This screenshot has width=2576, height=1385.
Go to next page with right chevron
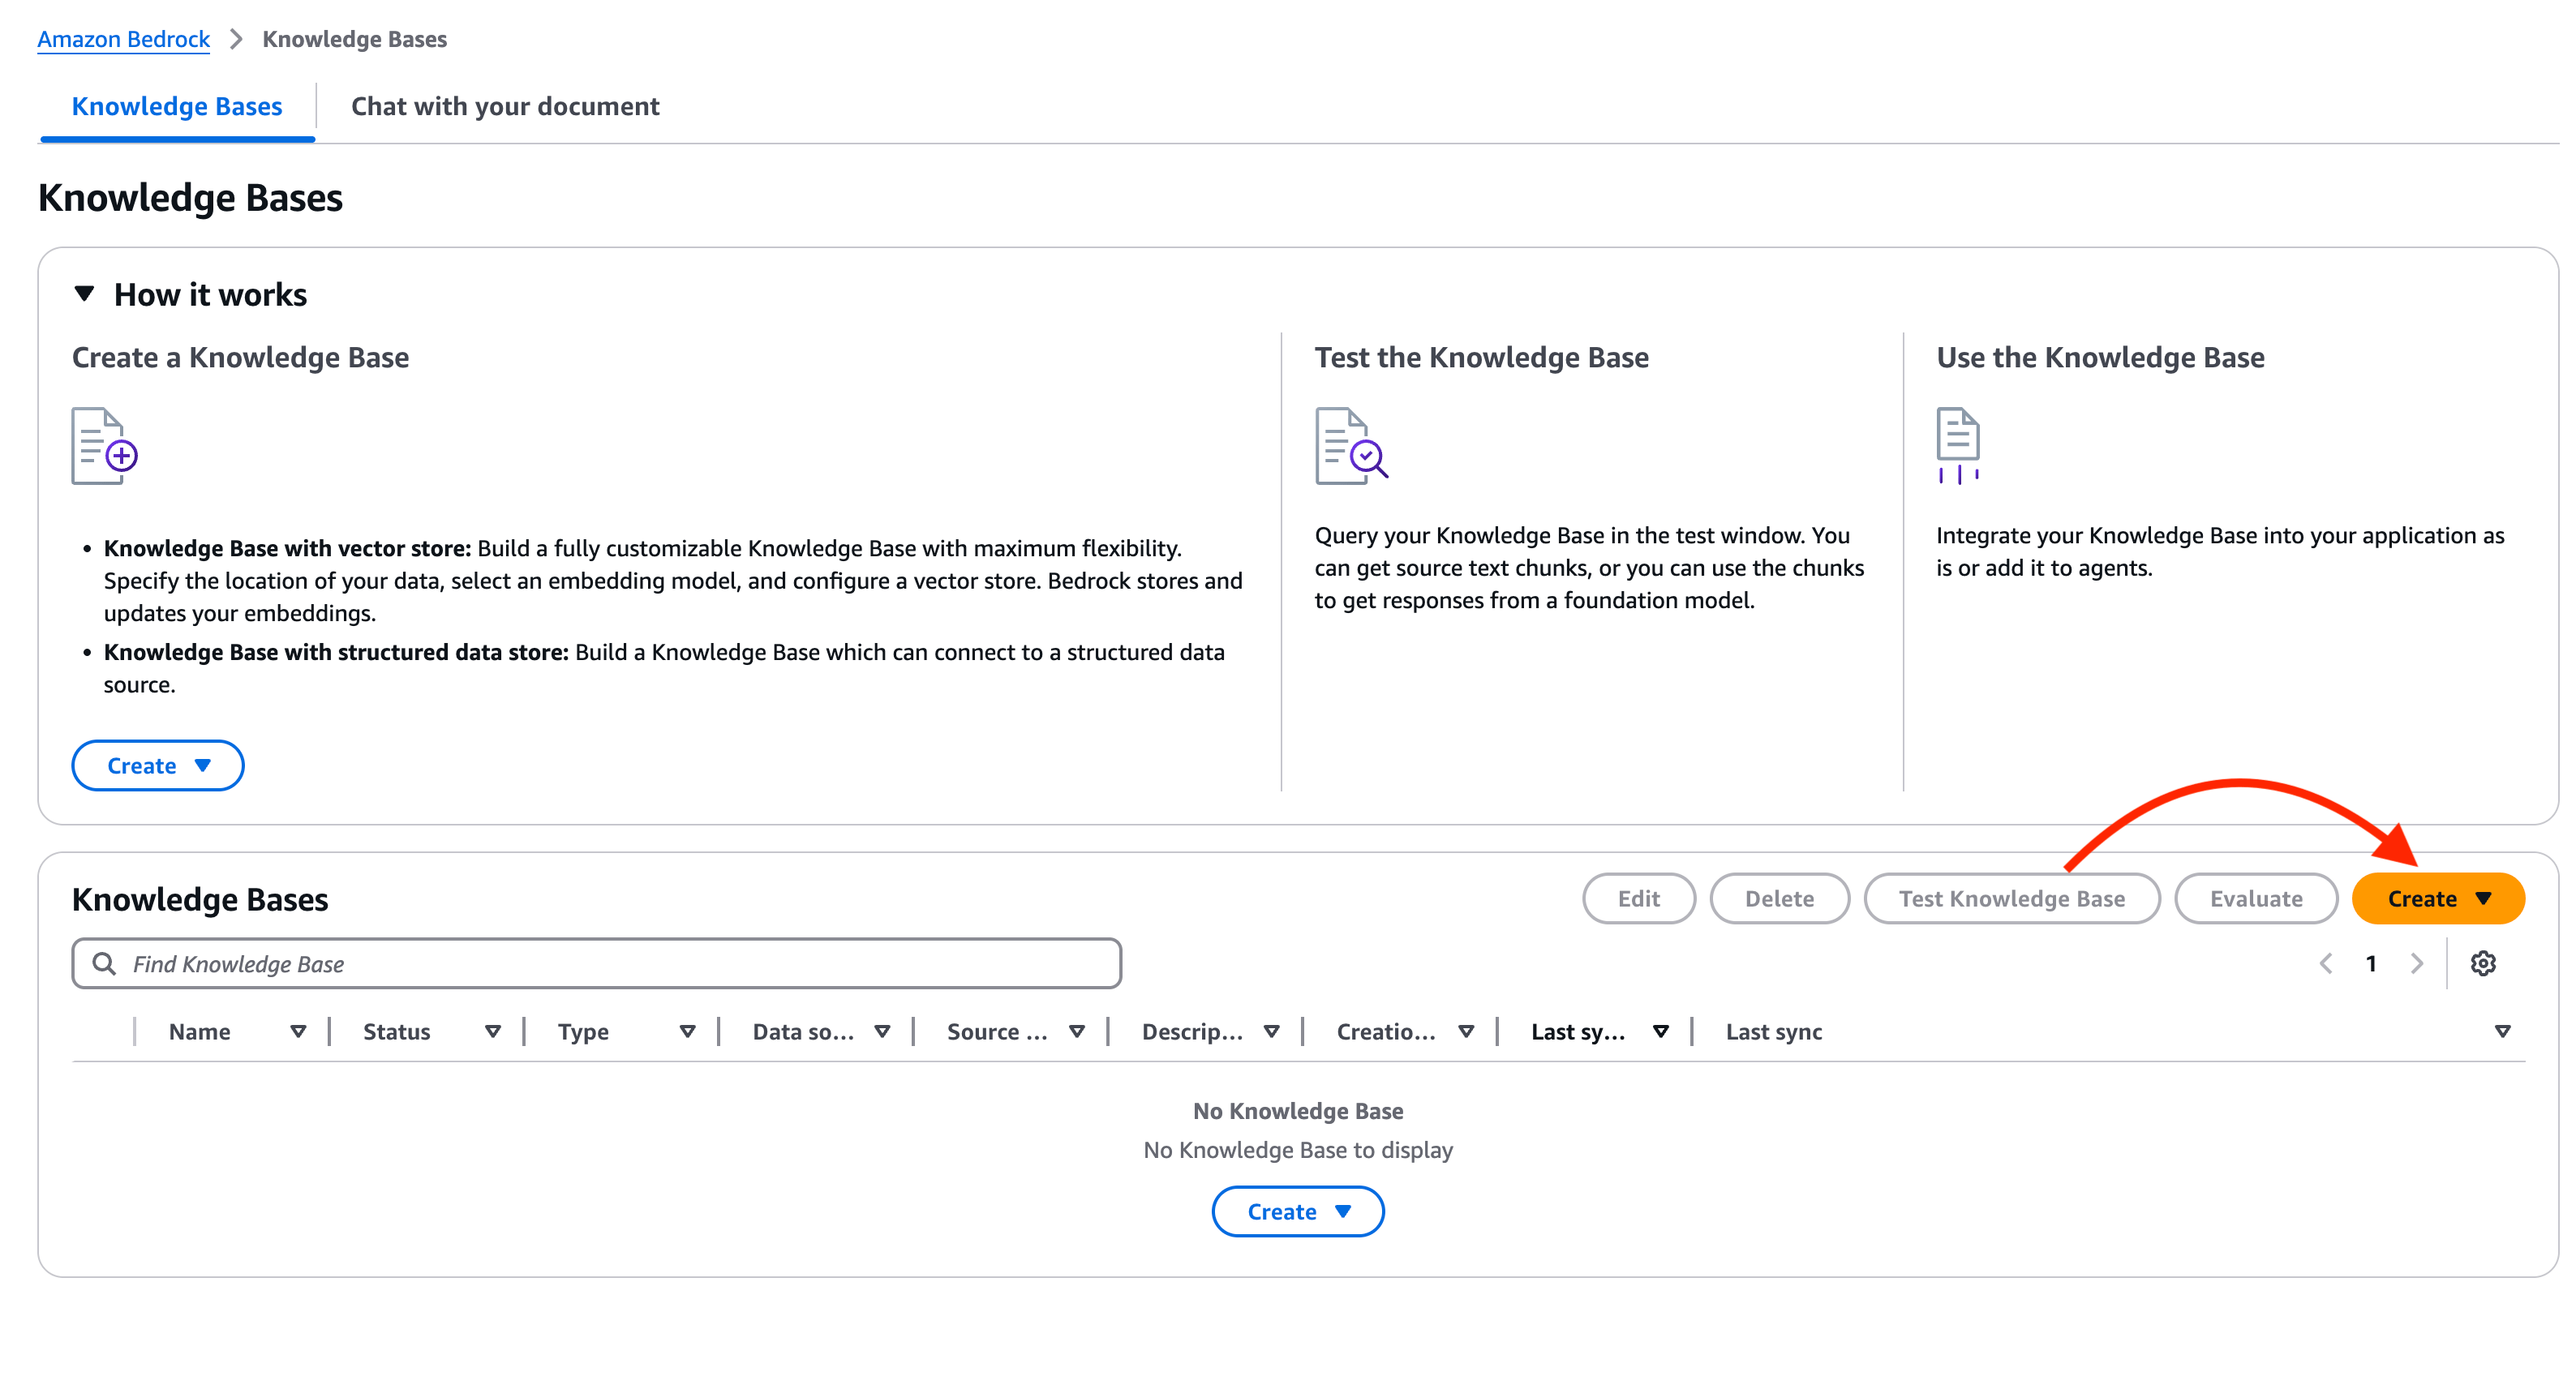pyautogui.click(x=2416, y=963)
